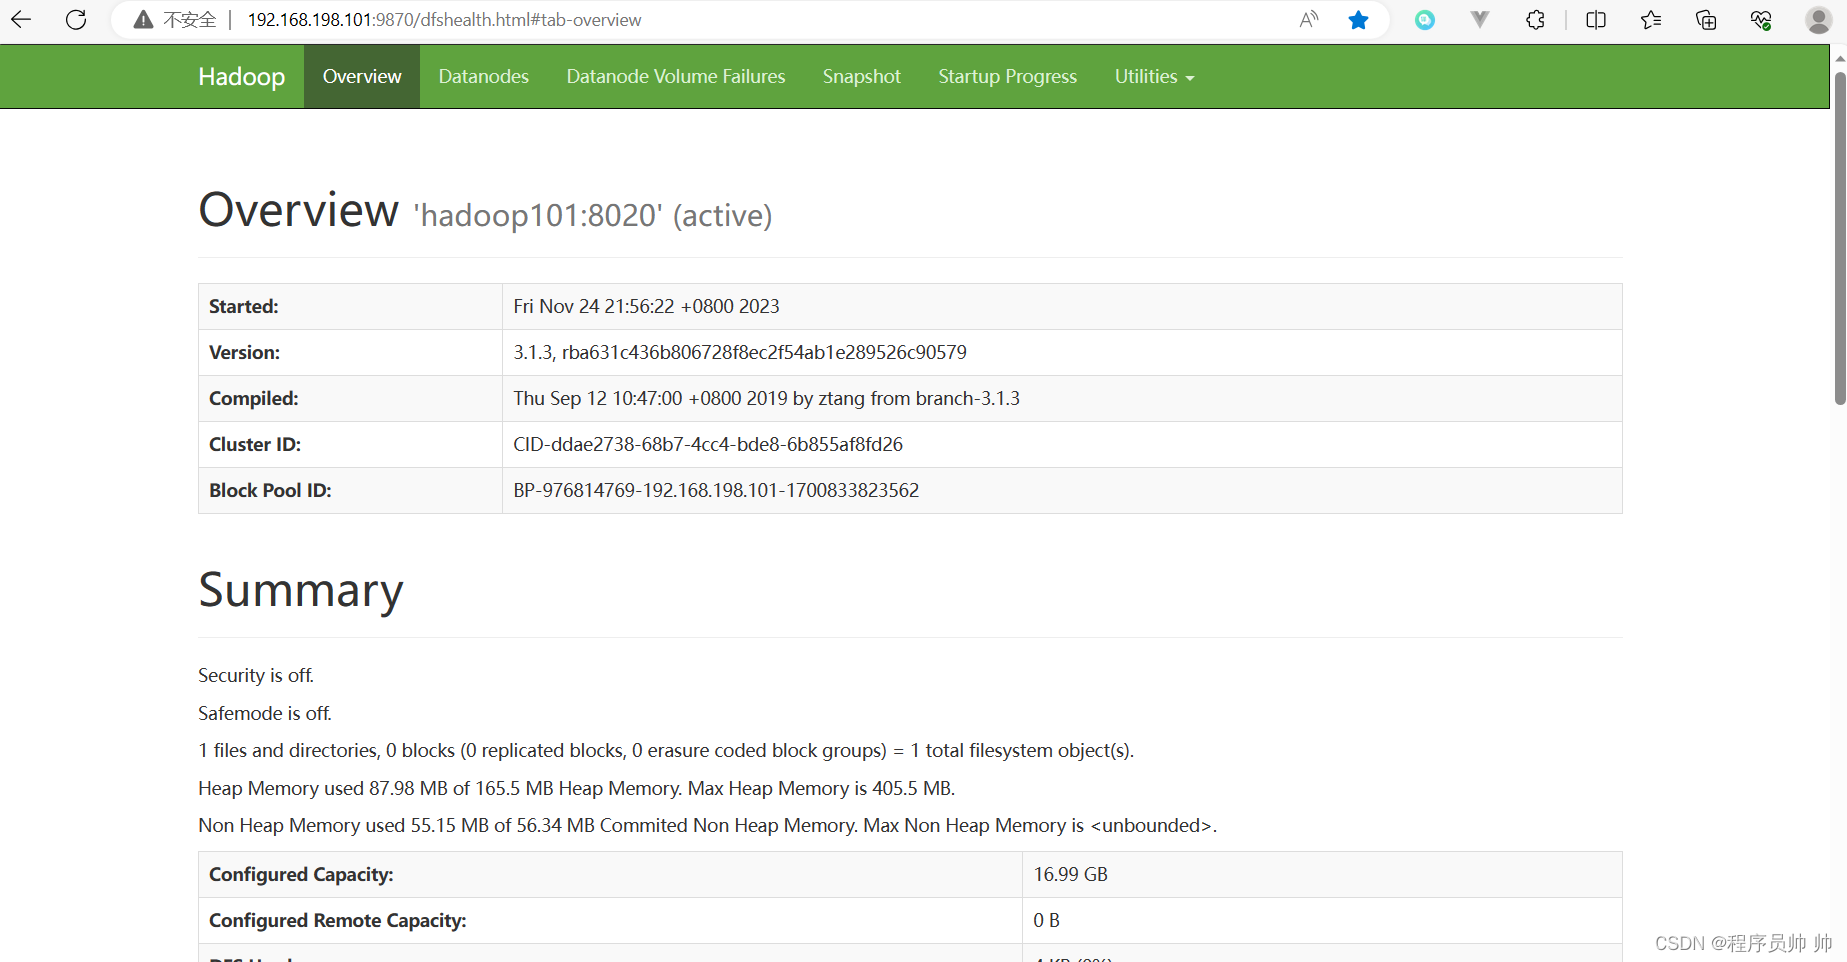Click the 'Version:' row label
This screenshot has width=1847, height=962.
click(245, 353)
